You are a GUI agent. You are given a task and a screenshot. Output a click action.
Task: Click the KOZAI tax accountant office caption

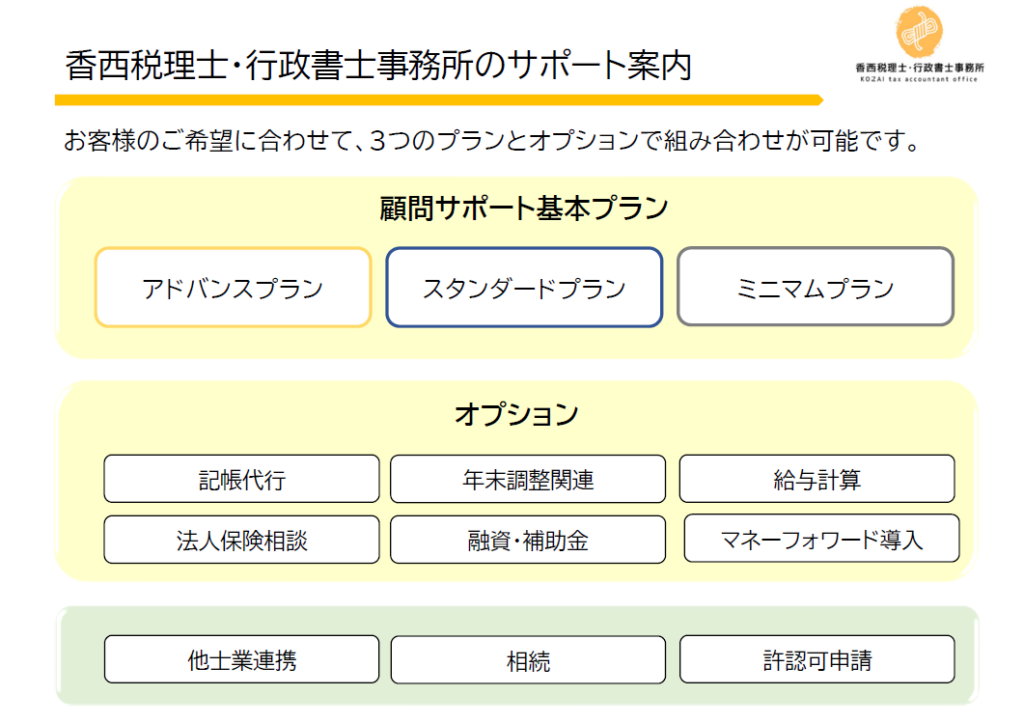[919, 79]
